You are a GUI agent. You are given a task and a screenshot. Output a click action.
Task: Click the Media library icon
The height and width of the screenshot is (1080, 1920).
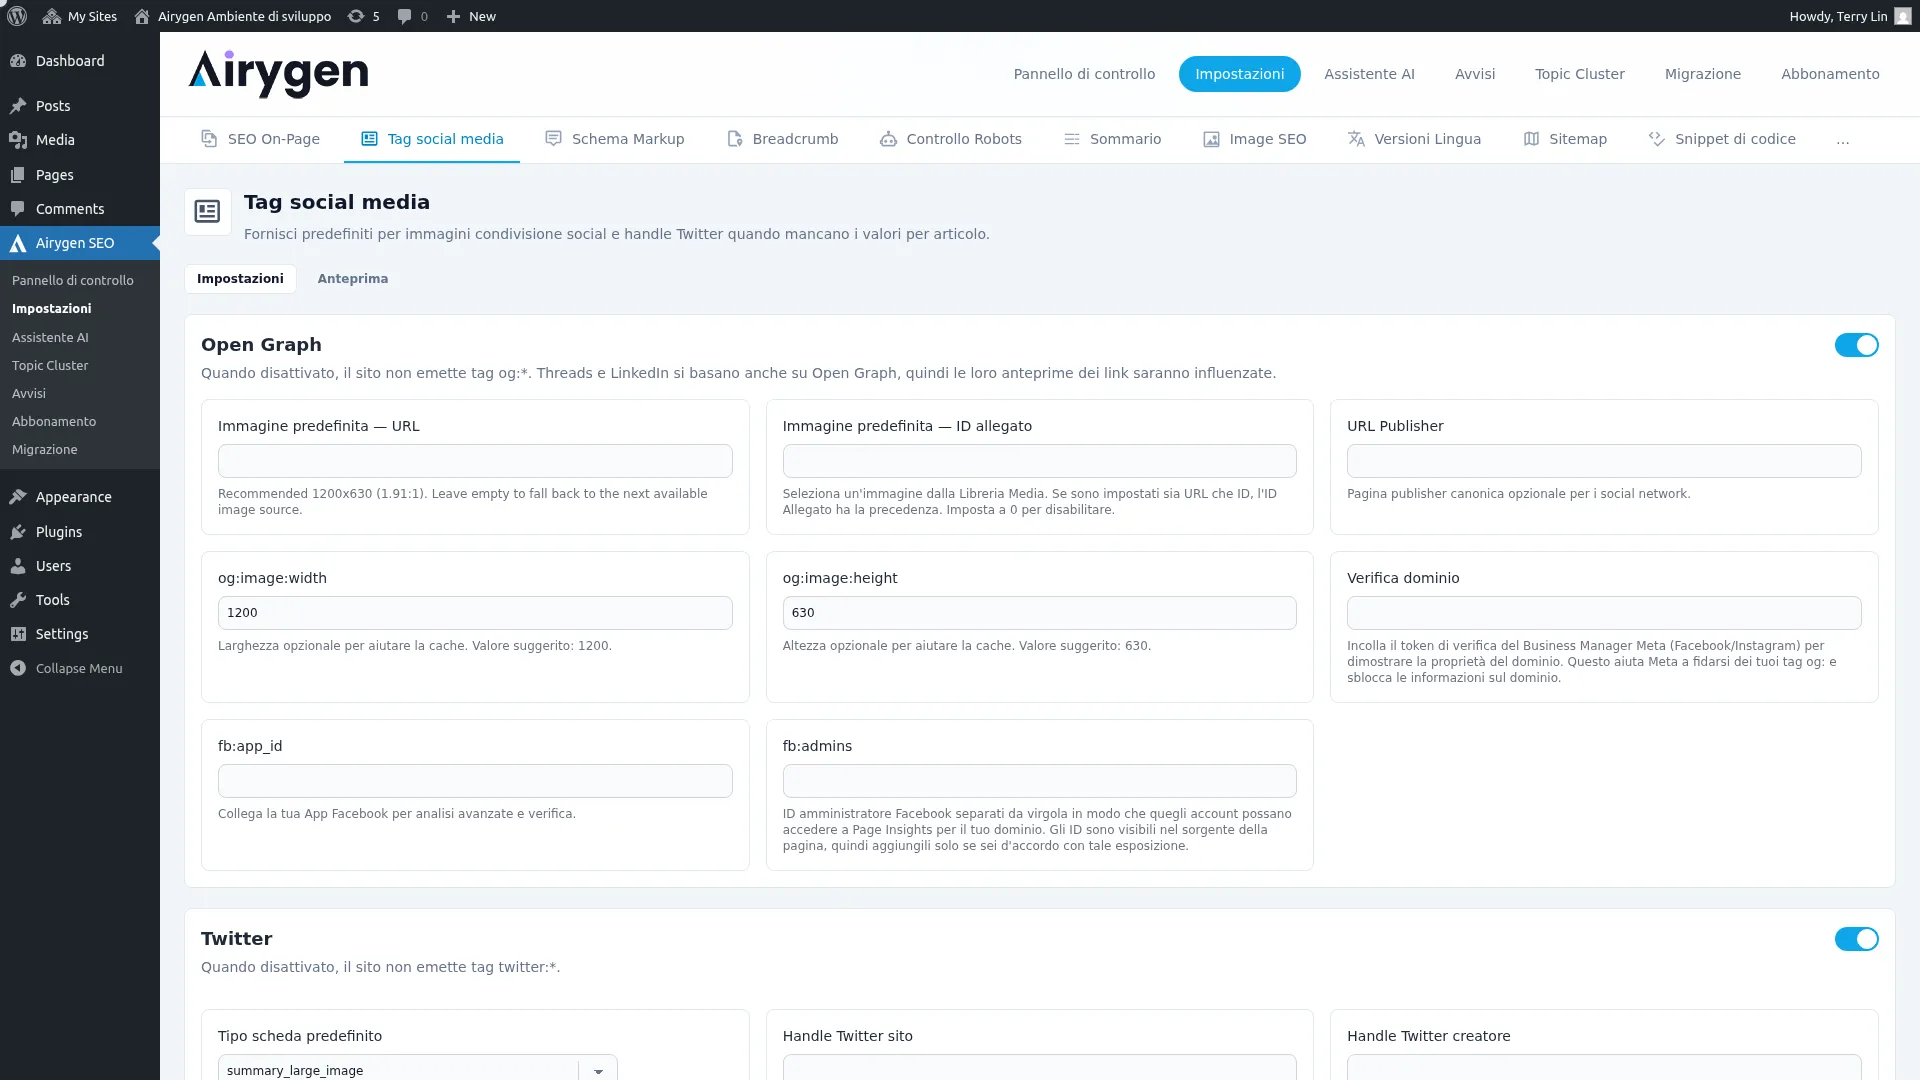pos(18,140)
